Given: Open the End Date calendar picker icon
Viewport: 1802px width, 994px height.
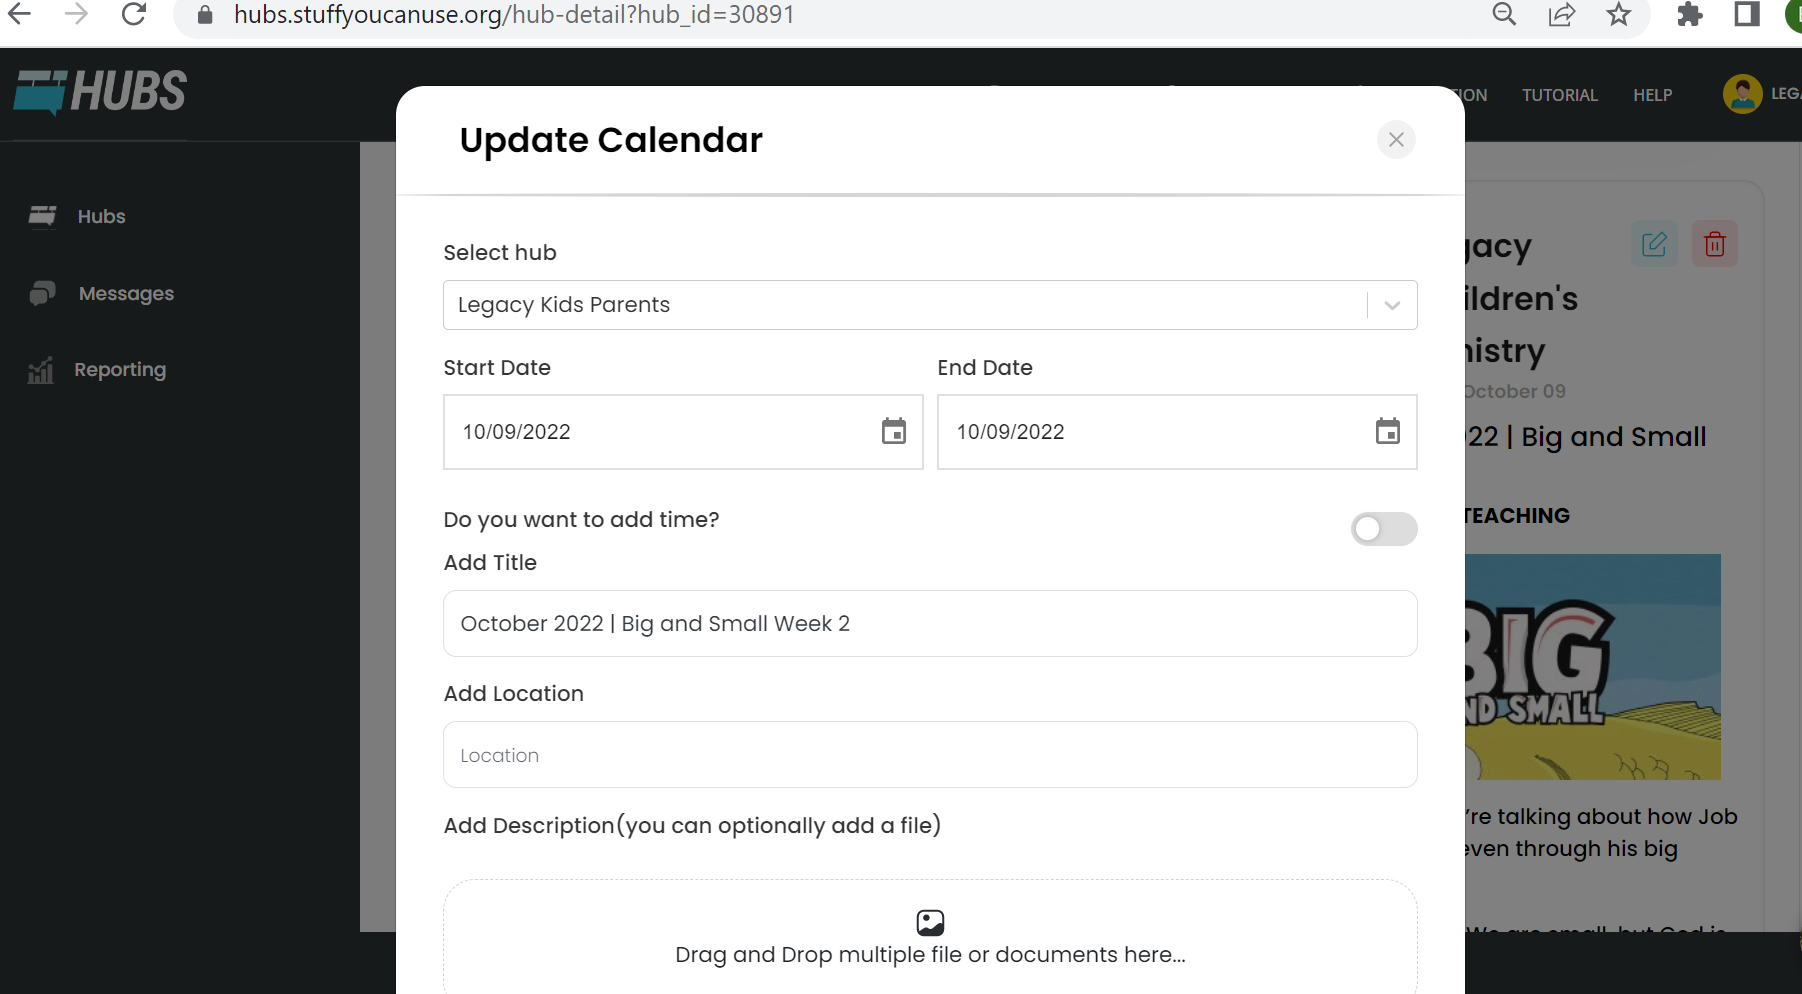Looking at the screenshot, I should 1387,431.
